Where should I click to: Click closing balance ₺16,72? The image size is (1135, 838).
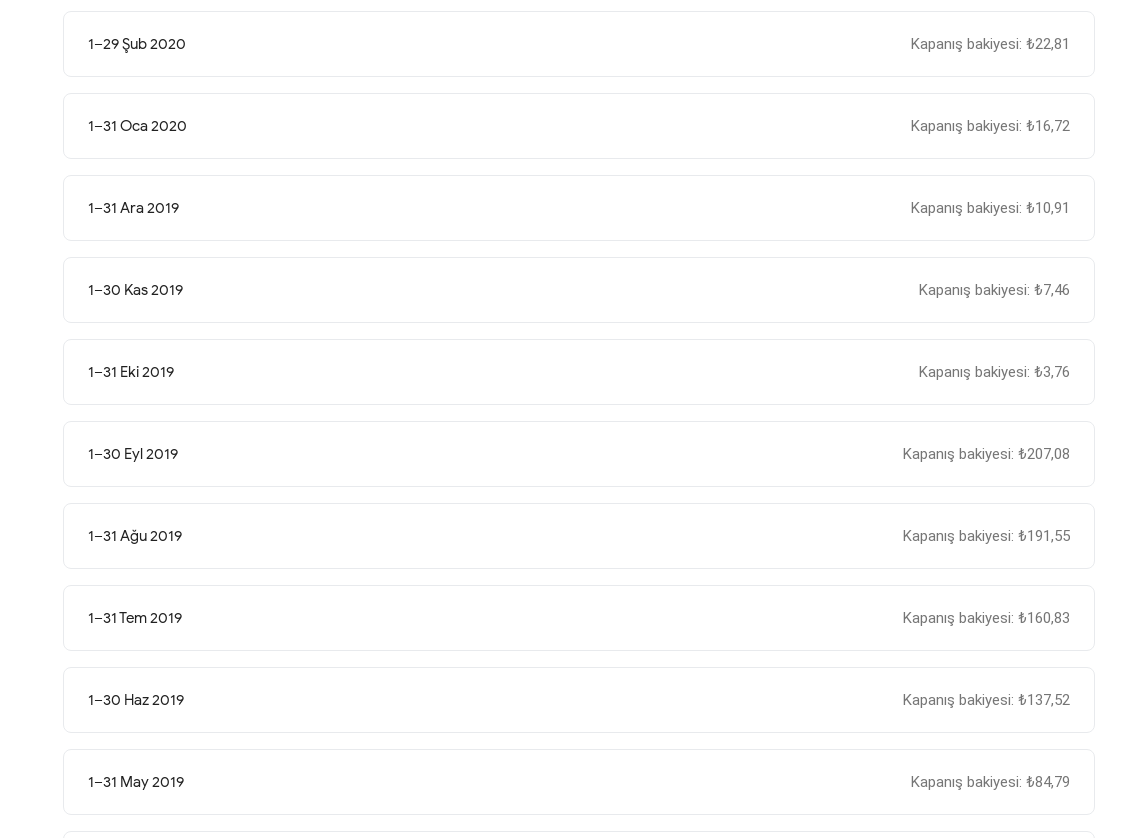coord(990,126)
